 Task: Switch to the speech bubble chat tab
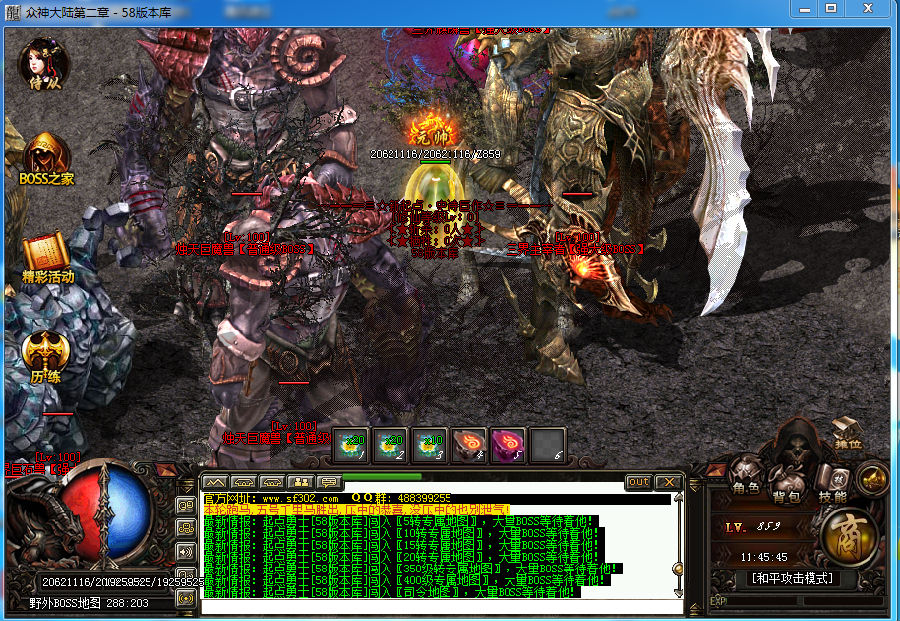coord(329,482)
